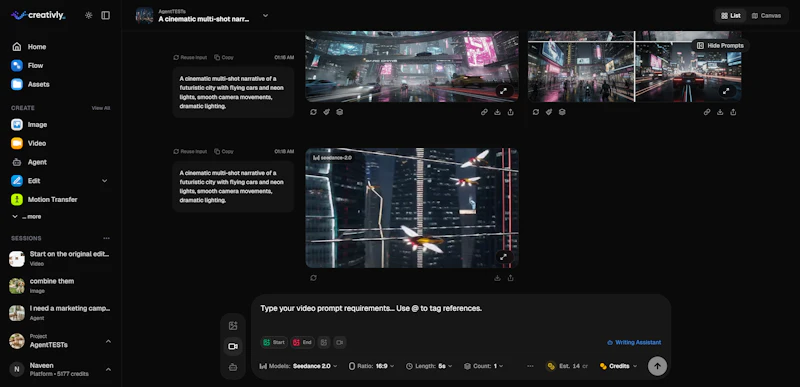This screenshot has height=387, width=800.
Task: Open session 'Start on the original edit...'
Action: coord(60,259)
